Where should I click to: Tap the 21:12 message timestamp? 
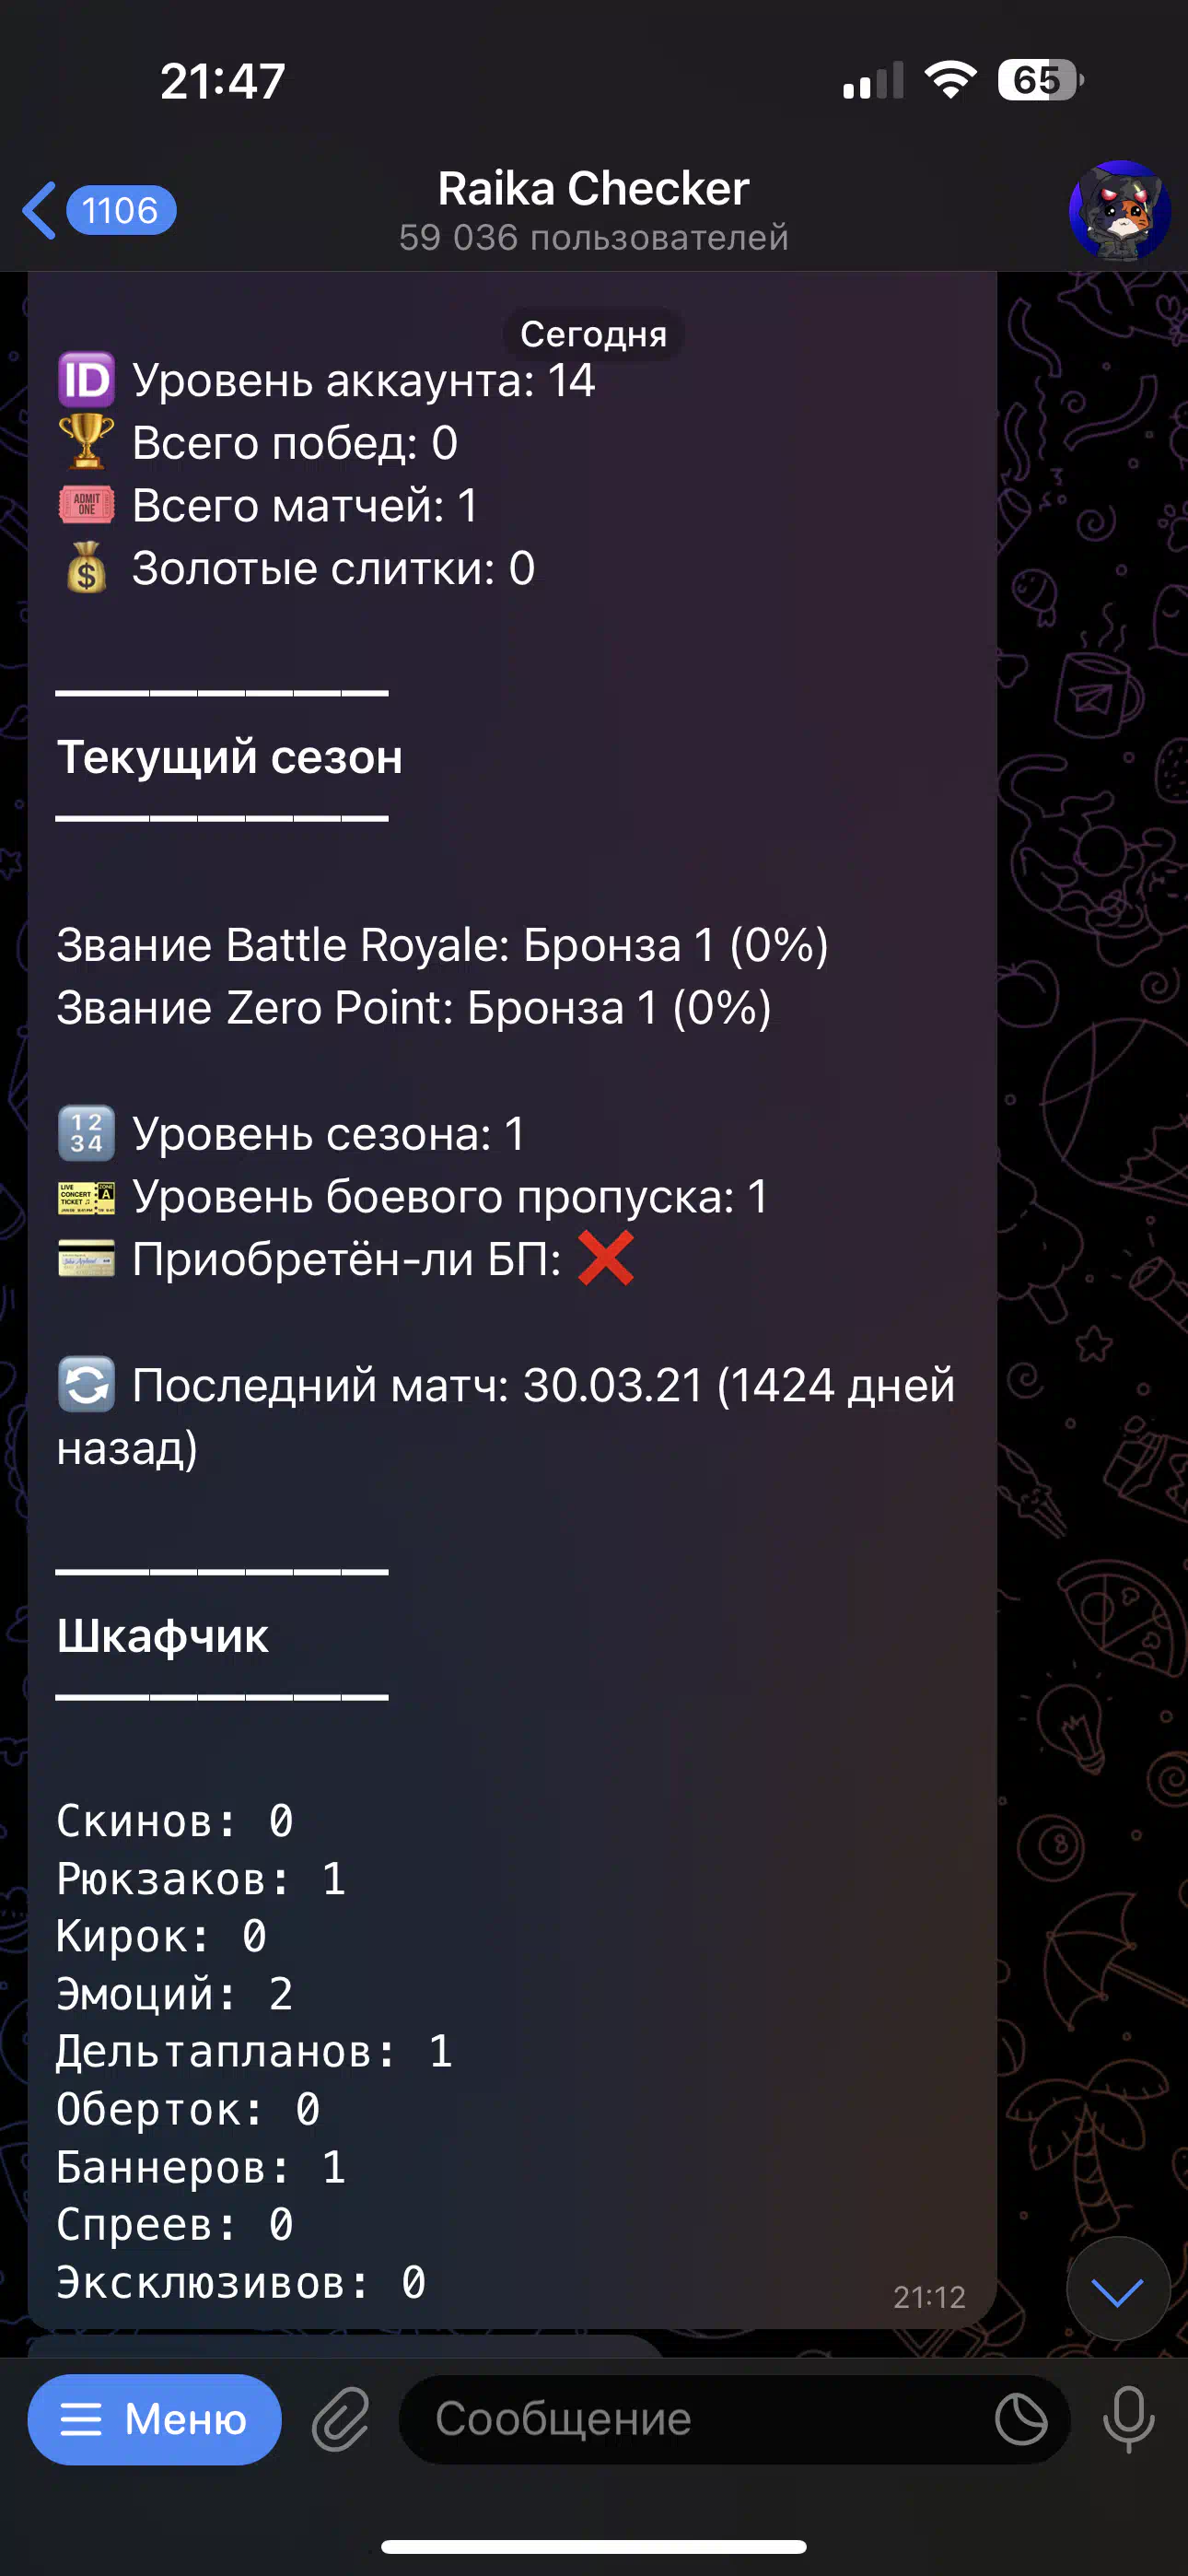coord(929,2297)
